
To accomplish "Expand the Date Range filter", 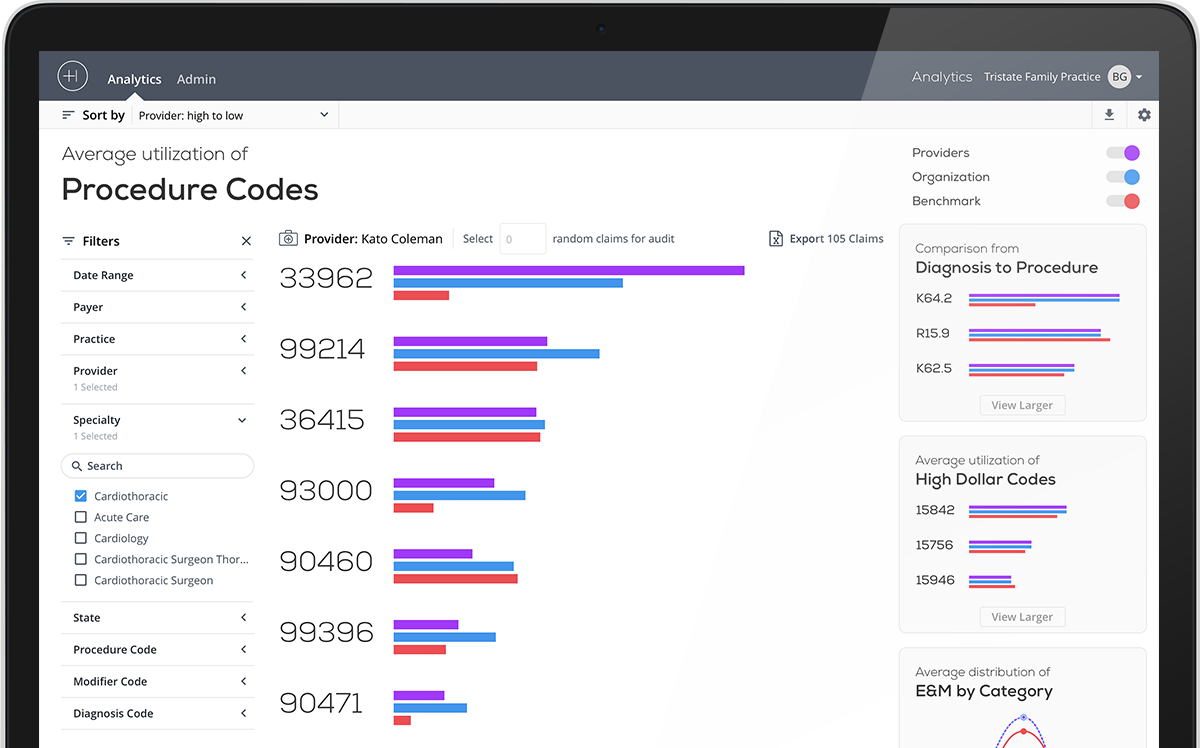I will click(x=158, y=275).
